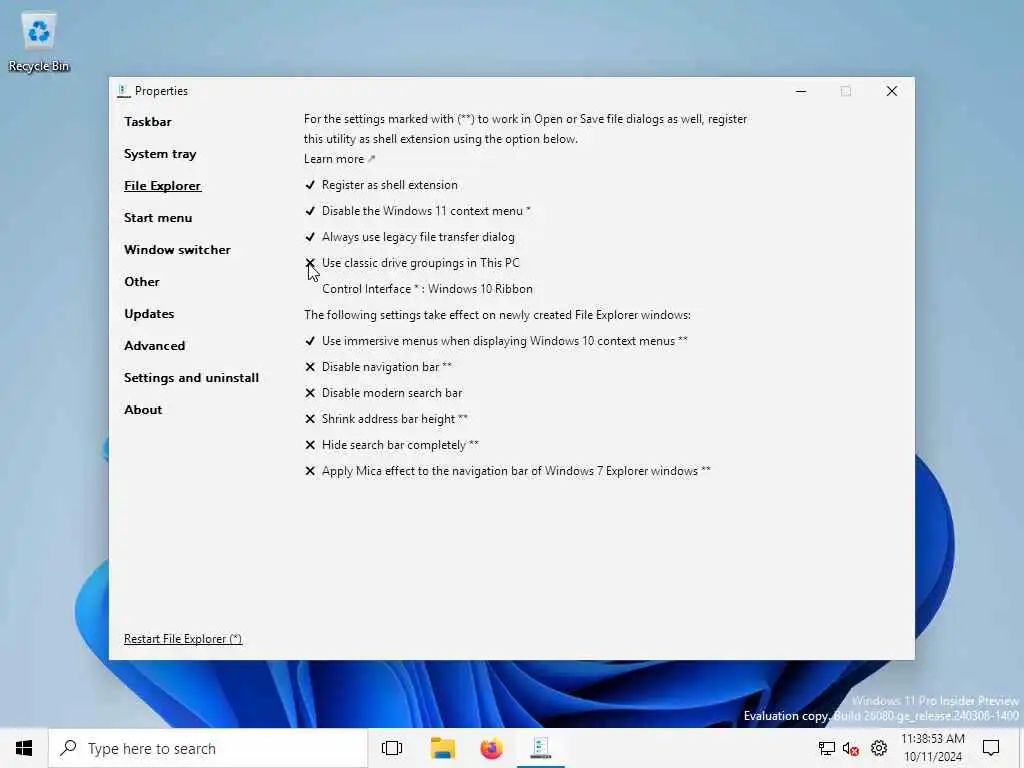Image resolution: width=1024 pixels, height=768 pixels.
Task: Launch Firefox from taskbar
Action: tap(491, 748)
